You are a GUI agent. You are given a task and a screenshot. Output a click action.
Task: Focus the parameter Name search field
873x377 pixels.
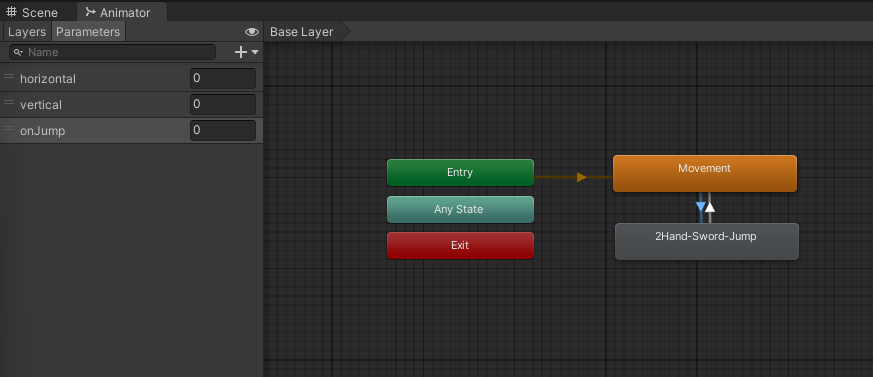[112, 52]
